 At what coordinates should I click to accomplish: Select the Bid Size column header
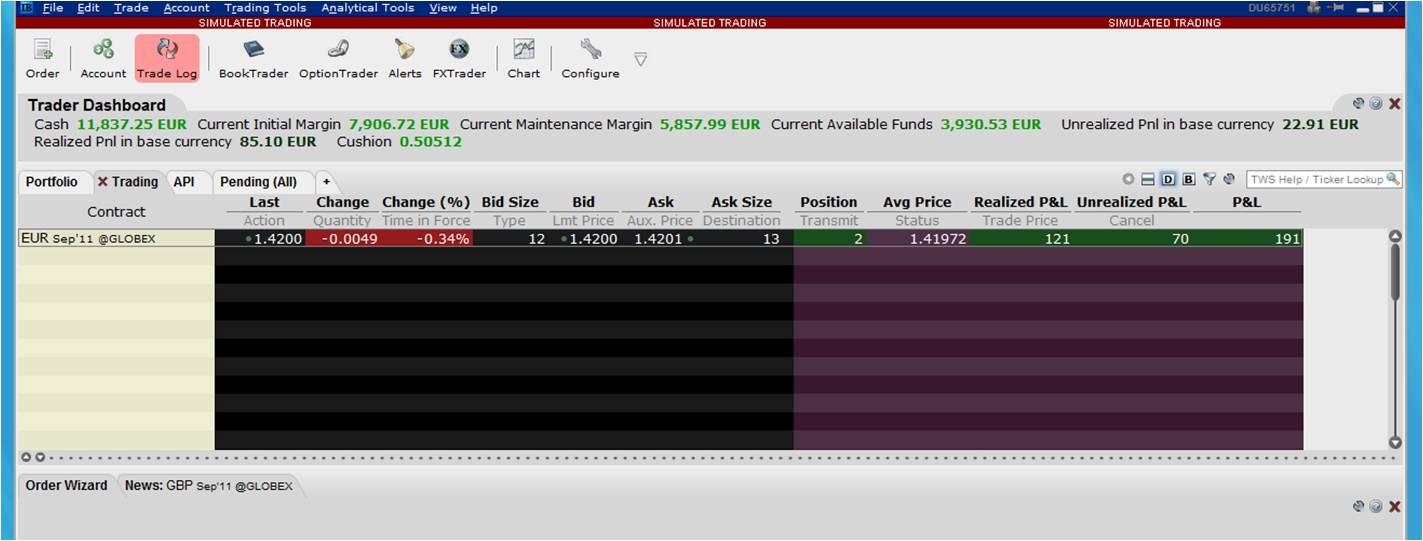coord(510,202)
